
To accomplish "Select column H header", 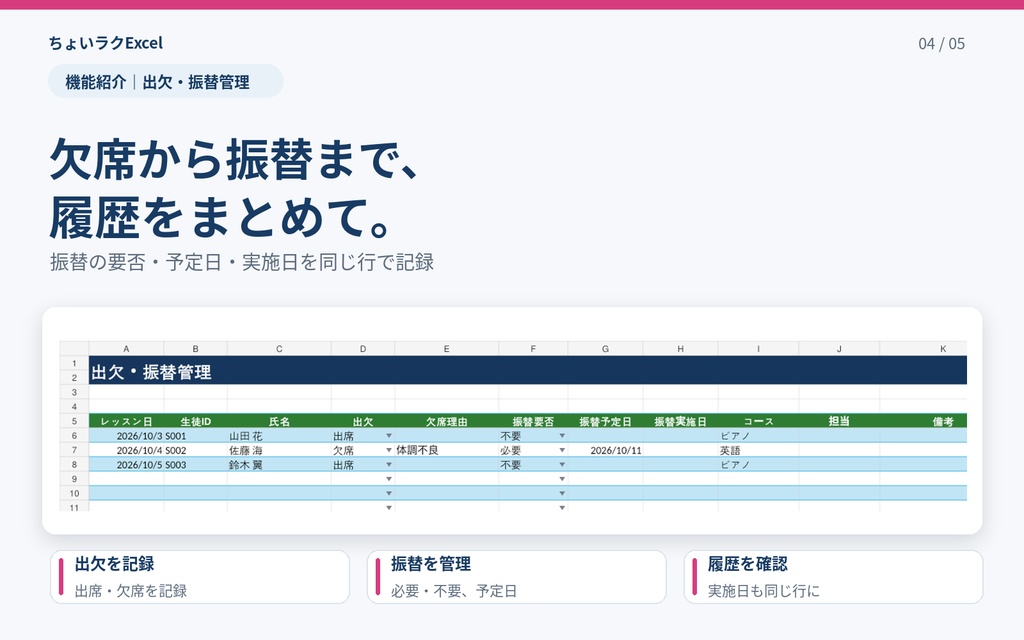I will point(680,349).
